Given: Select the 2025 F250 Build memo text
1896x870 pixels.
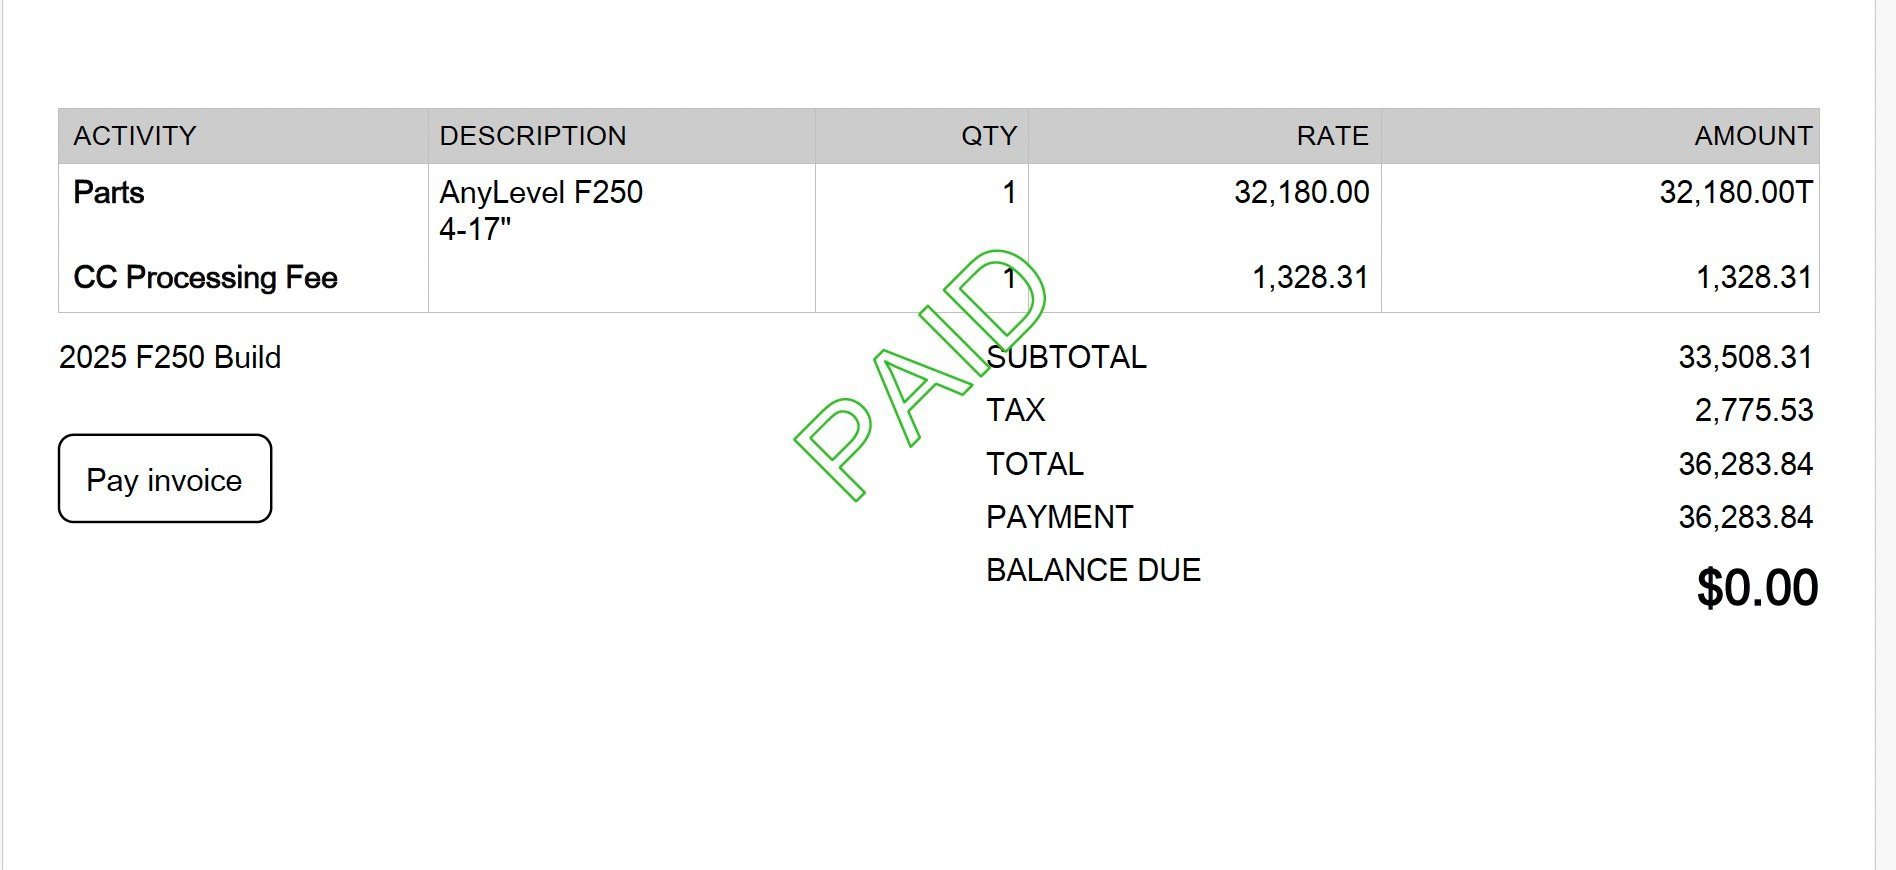Looking at the screenshot, I should [170, 357].
